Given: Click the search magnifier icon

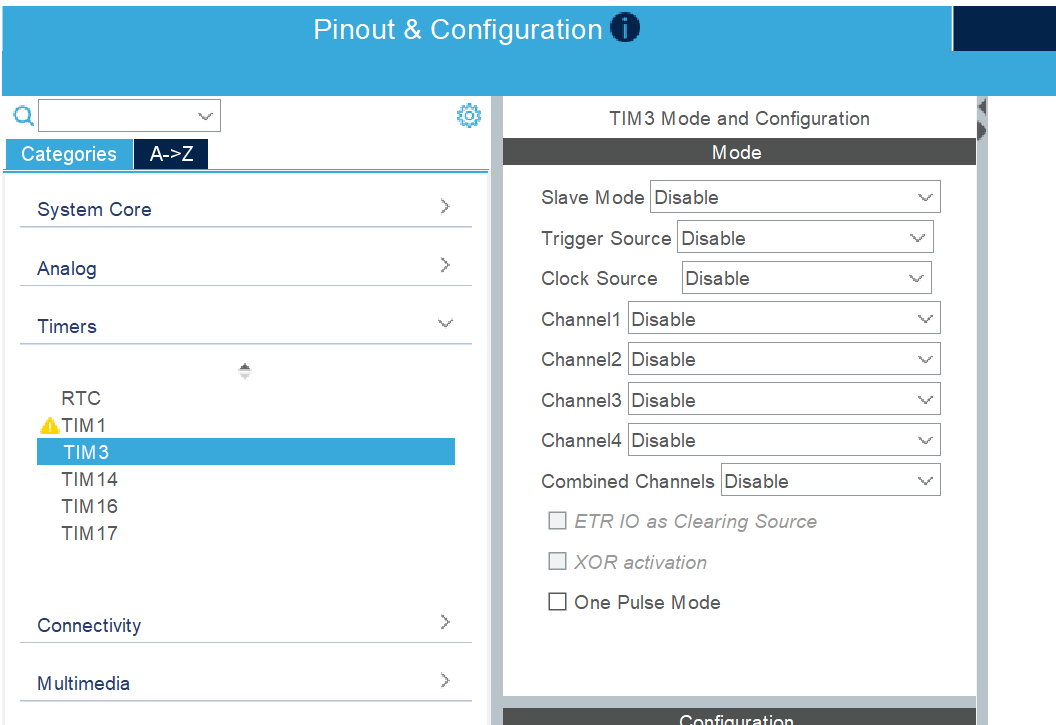Looking at the screenshot, I should point(23,116).
